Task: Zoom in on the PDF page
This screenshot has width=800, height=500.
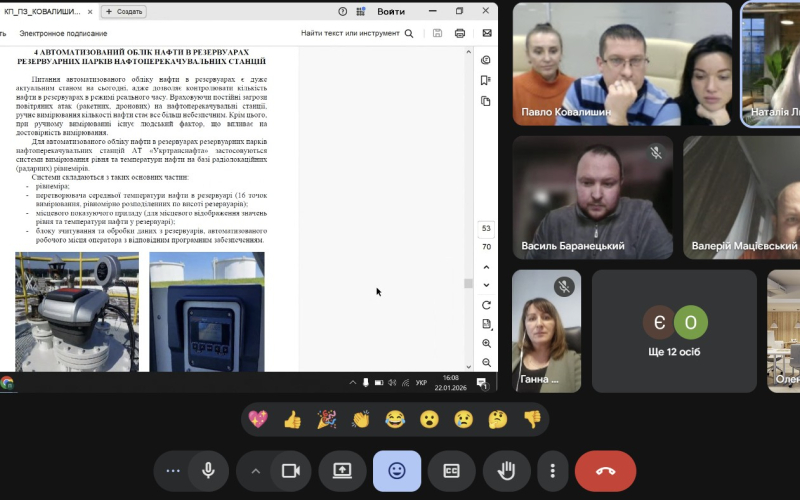Action: 486,343
